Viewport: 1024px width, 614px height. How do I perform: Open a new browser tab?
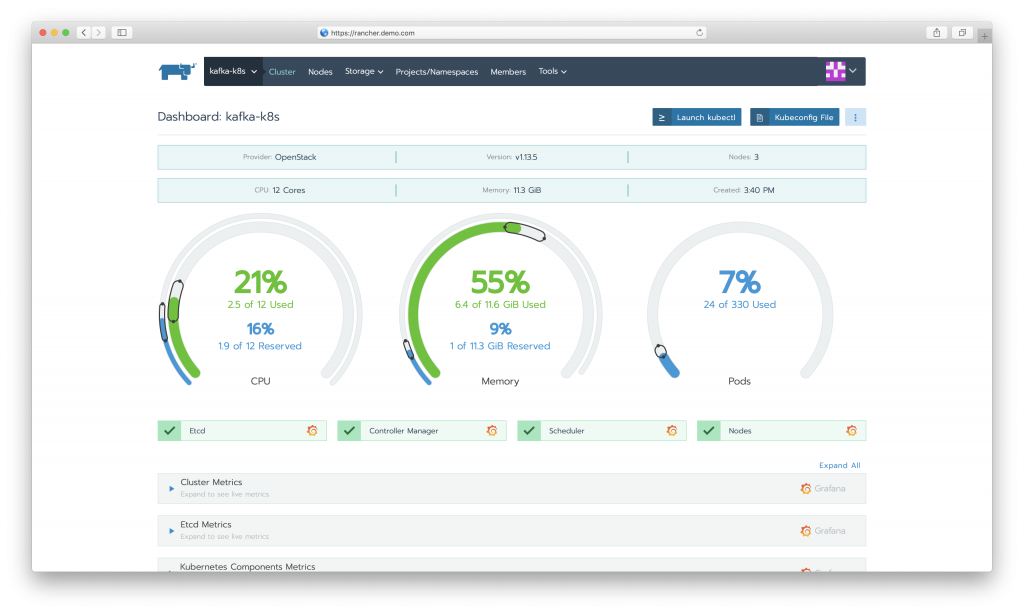(x=984, y=36)
